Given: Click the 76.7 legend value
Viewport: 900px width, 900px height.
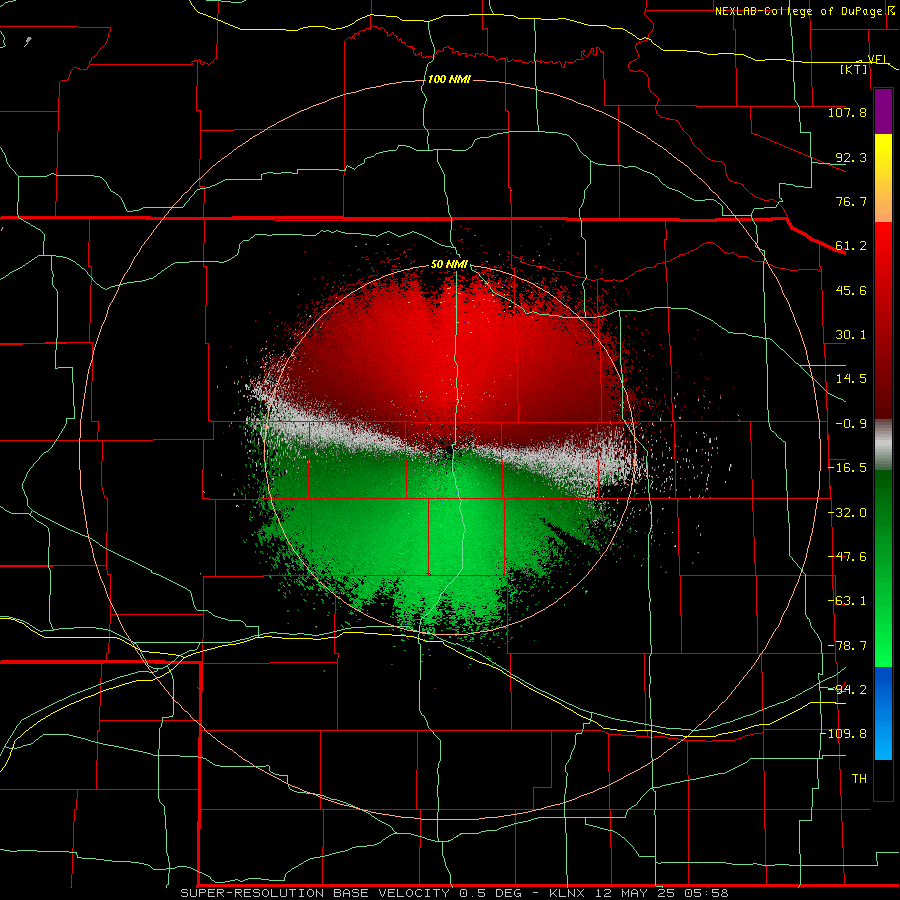Looking at the screenshot, I should coord(851,201).
